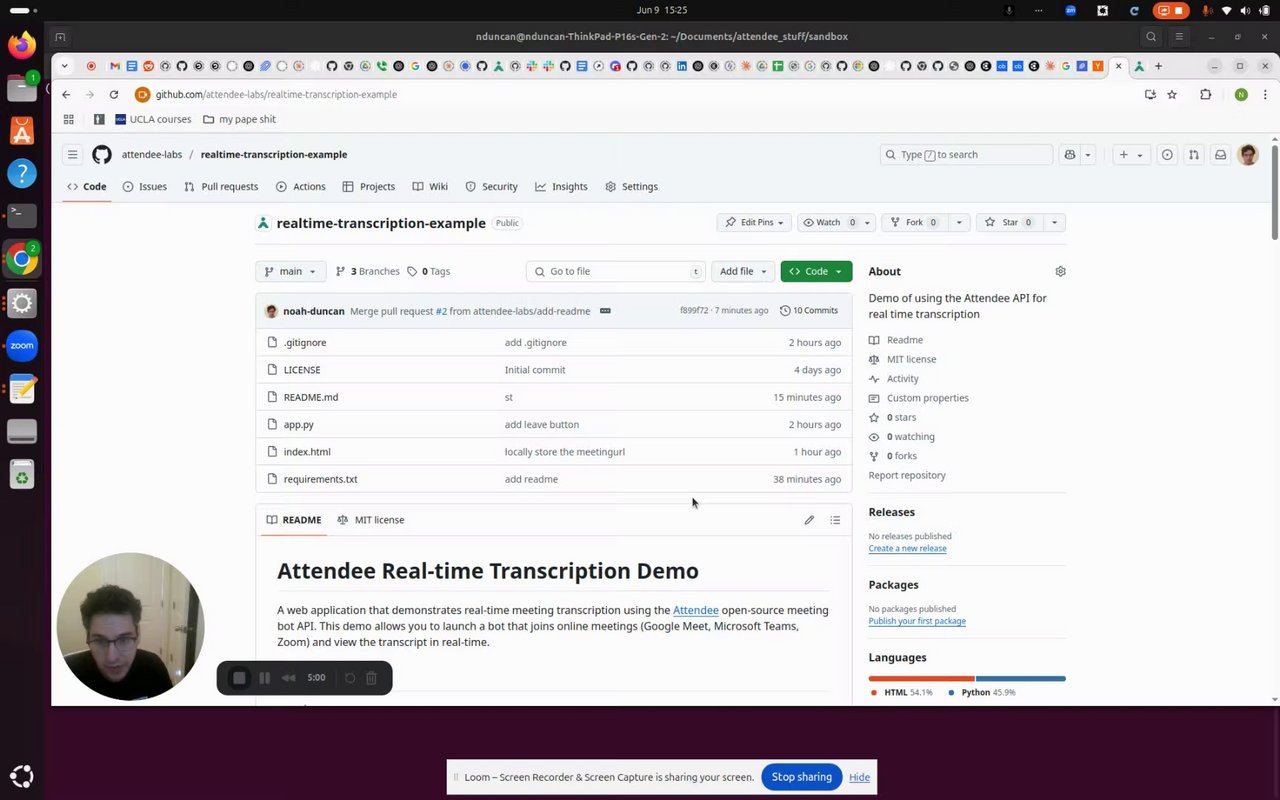Open the Star lists dropdown arrow
This screenshot has width=1280, height=800.
pos(1054,222)
